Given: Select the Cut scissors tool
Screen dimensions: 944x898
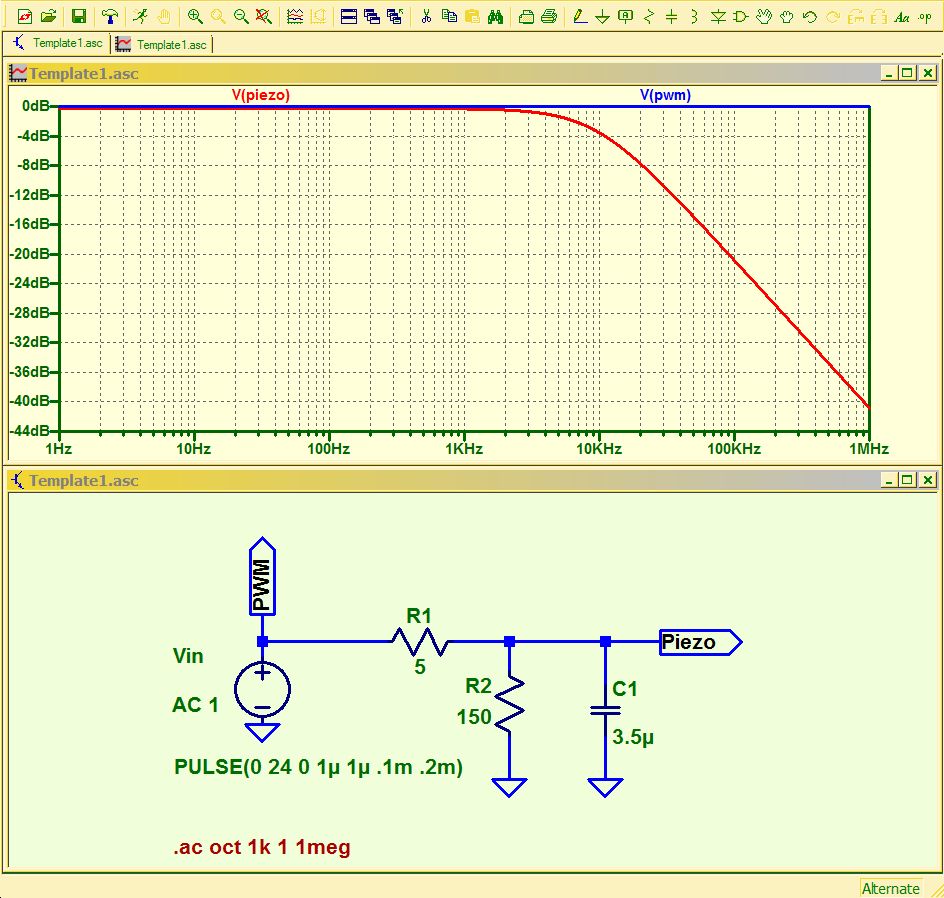Looking at the screenshot, I should click(x=426, y=16).
